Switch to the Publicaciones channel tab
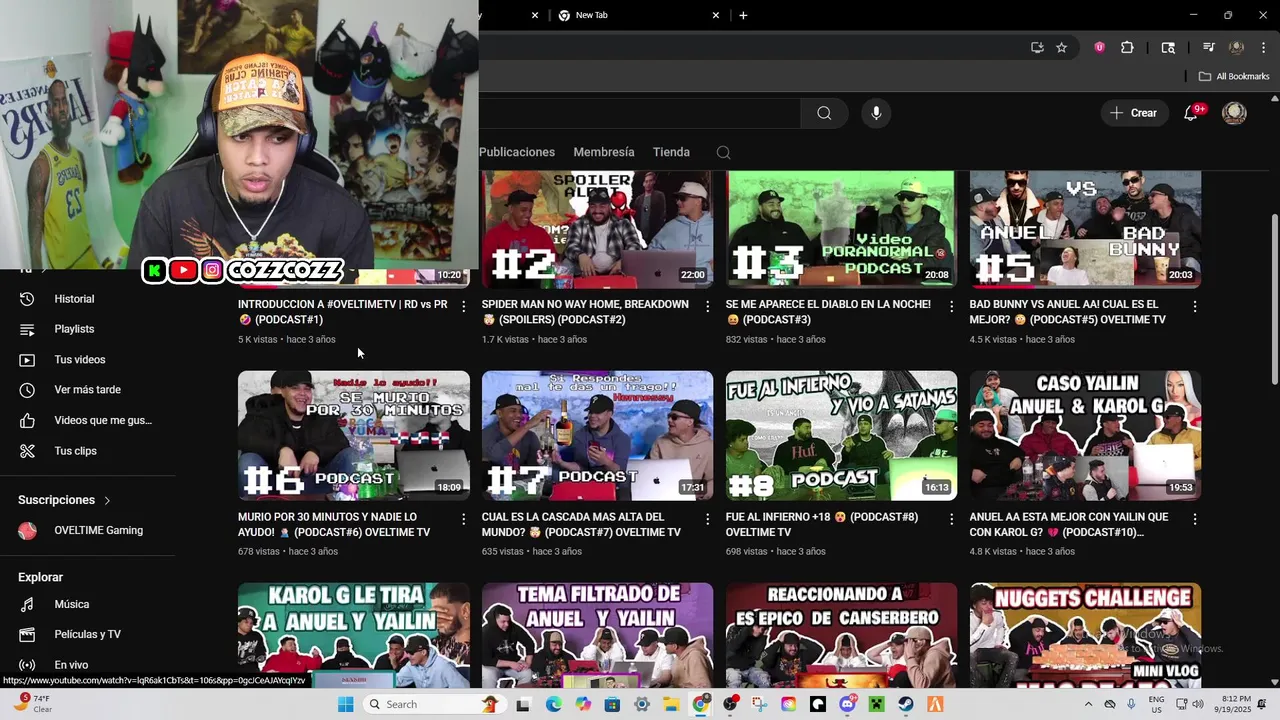The image size is (1280, 720). 517,152
